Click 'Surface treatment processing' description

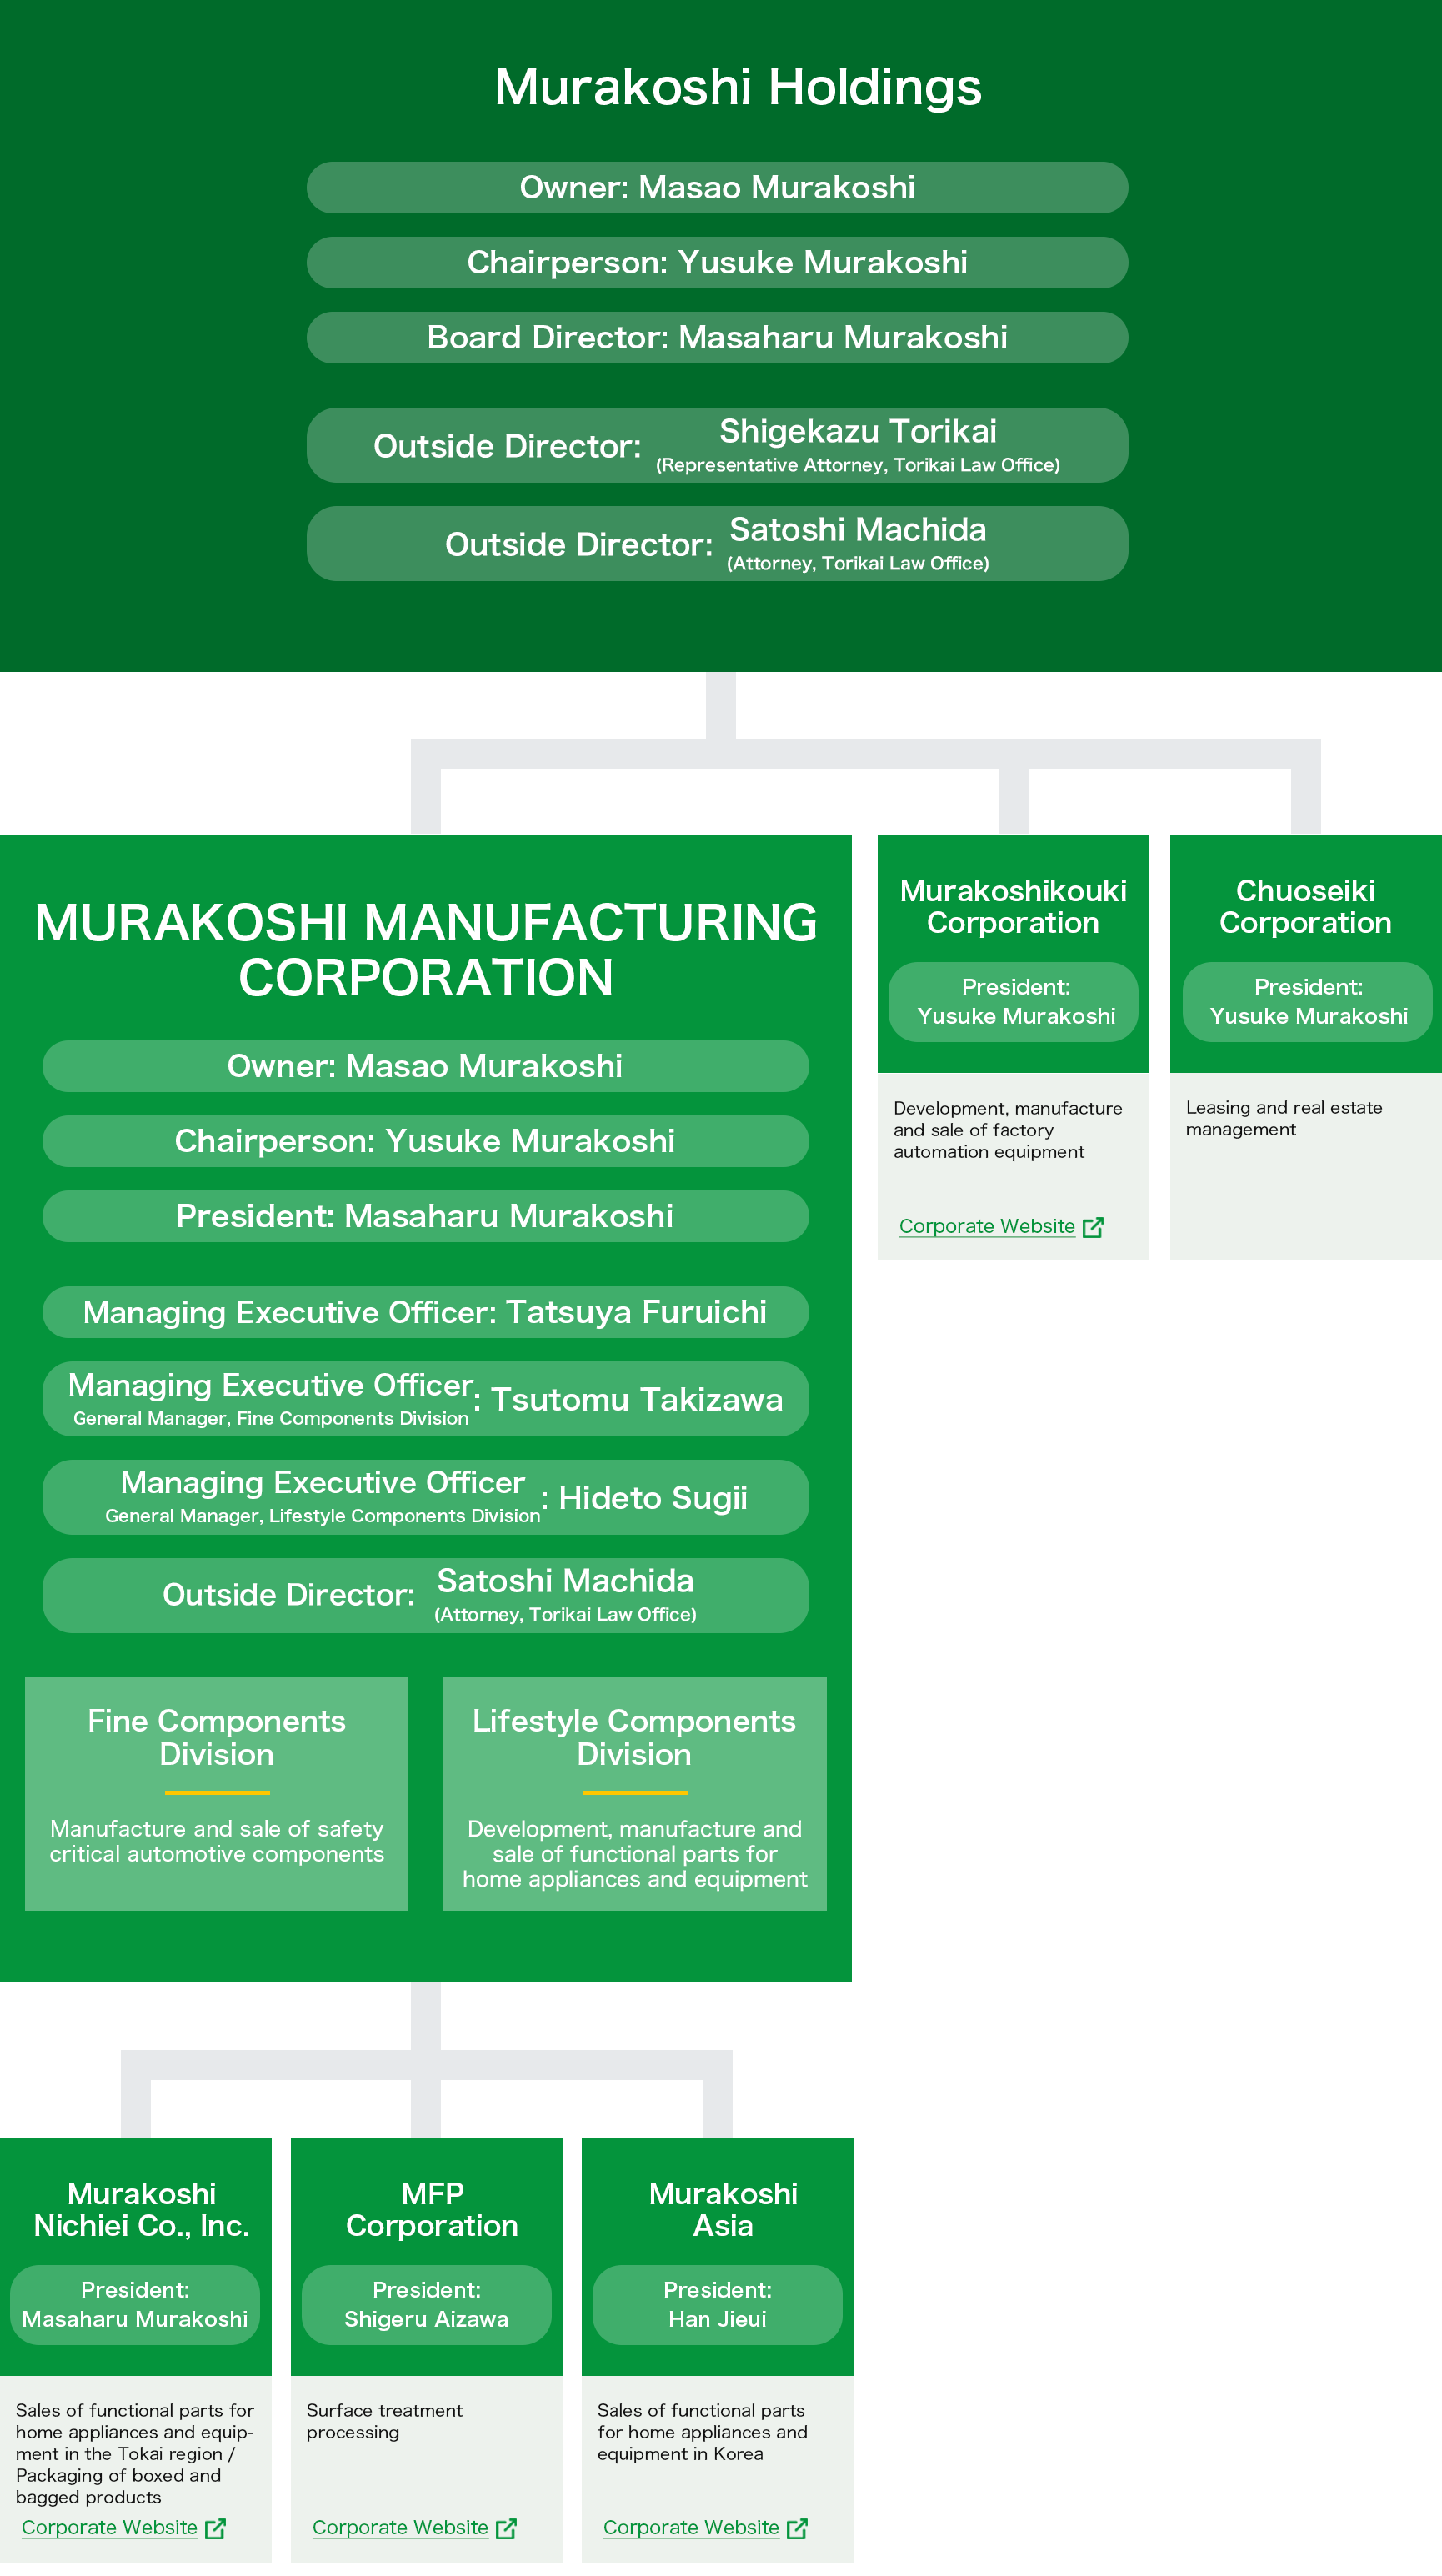click(385, 2421)
